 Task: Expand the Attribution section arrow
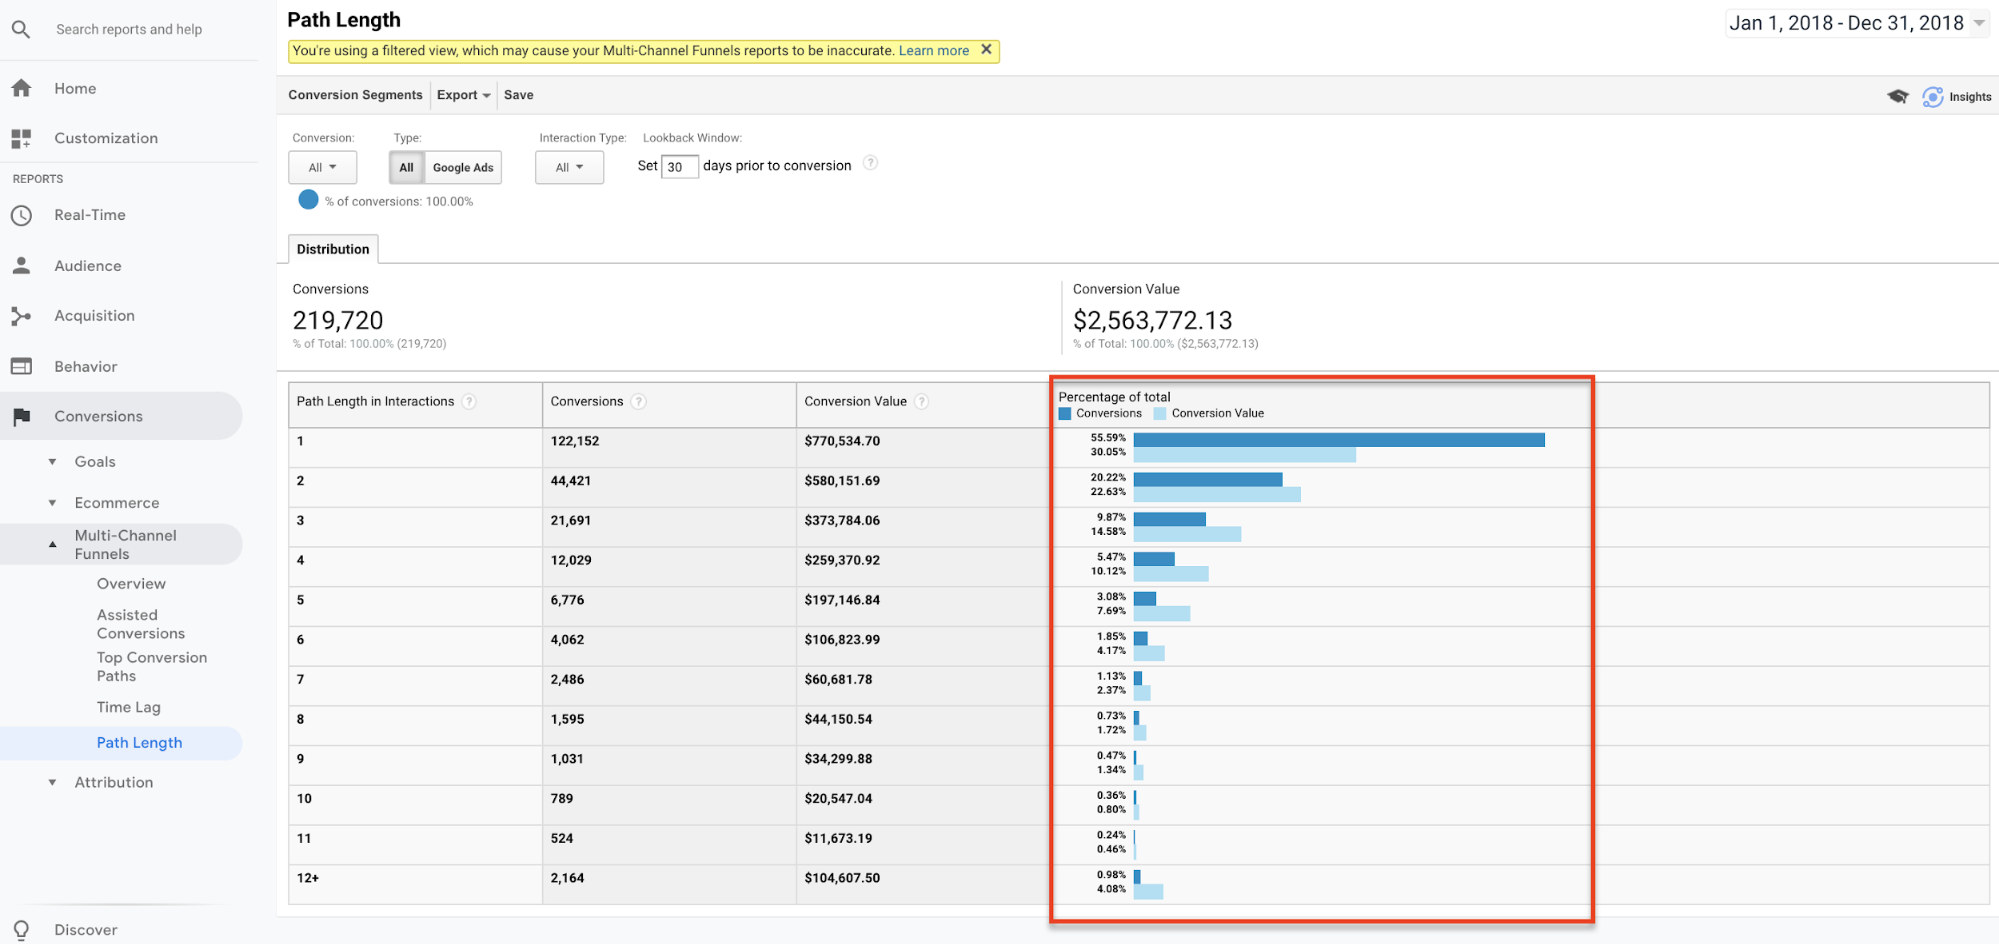coord(53,783)
